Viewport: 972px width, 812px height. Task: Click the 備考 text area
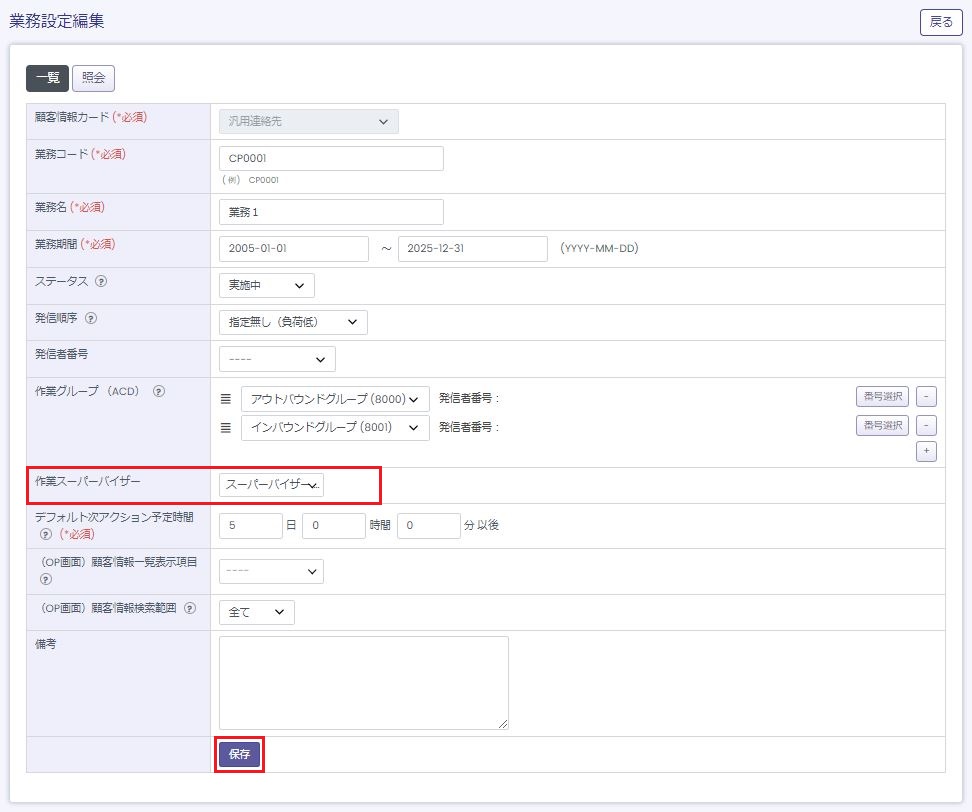[364, 683]
